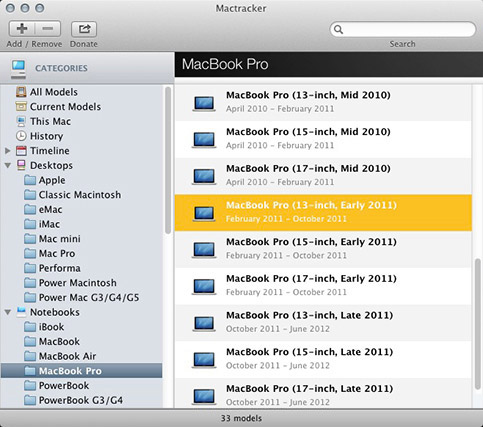Click the Current Models box icon
This screenshot has height=427, width=483.
pos(21,107)
